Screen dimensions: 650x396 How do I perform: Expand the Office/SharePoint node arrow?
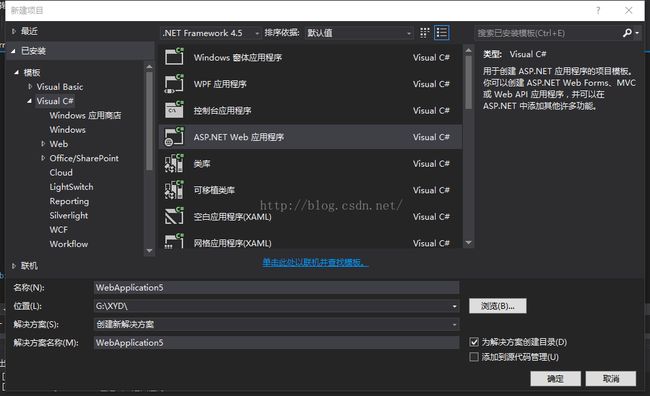click(43, 158)
